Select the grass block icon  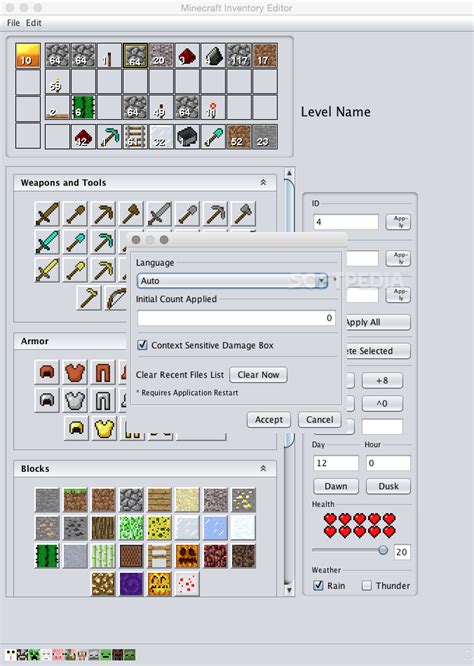click(75, 500)
